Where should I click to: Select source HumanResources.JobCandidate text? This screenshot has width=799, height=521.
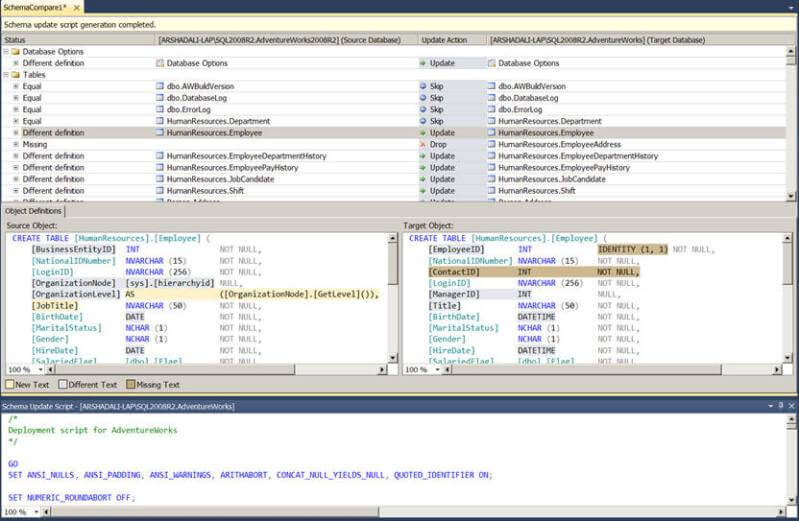pyautogui.click(x=220, y=179)
